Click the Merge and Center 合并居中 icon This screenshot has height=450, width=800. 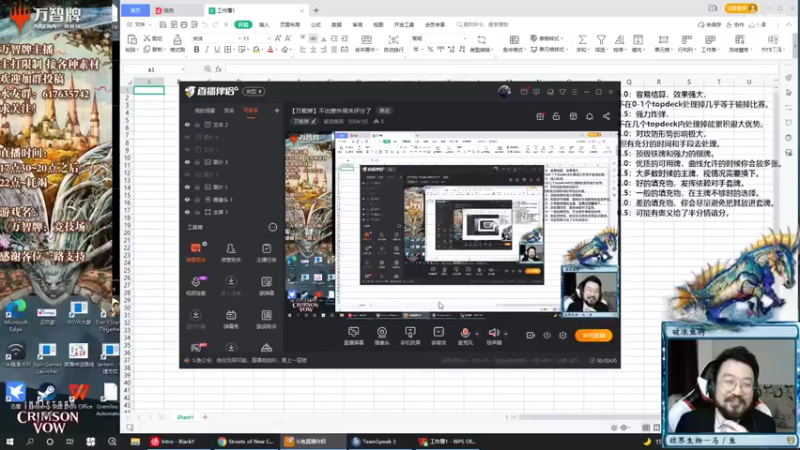[366, 43]
